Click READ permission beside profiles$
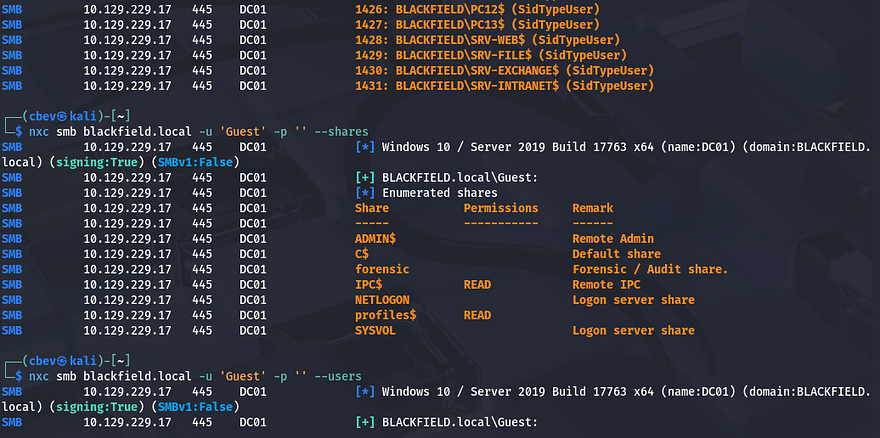Screen dimensions: 880x438 coord(477,315)
